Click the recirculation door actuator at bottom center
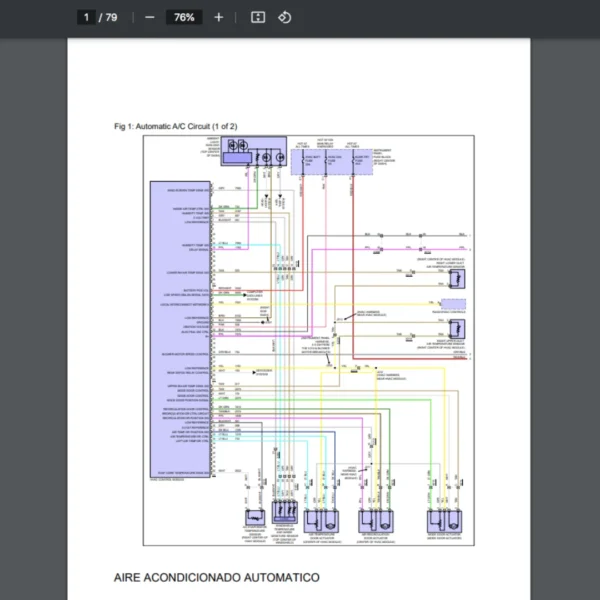The height and width of the screenshot is (600, 600). pos(375,520)
